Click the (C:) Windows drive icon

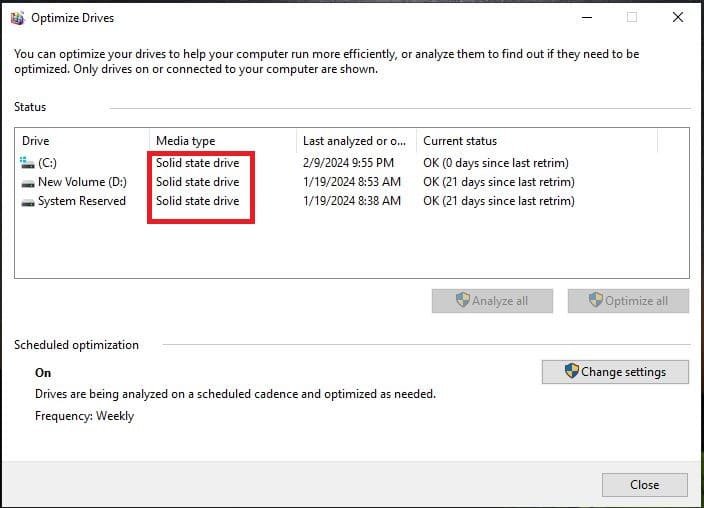point(25,162)
